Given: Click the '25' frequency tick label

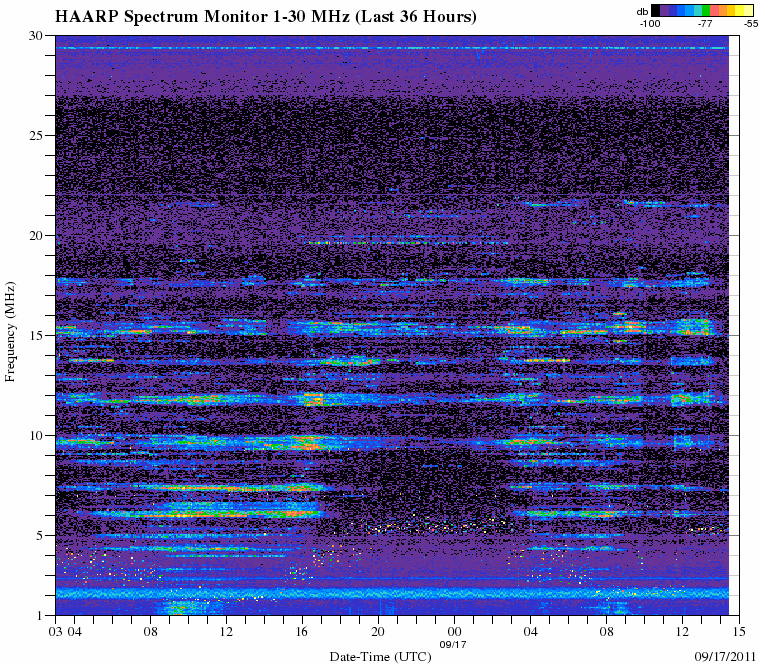Looking at the screenshot, I should [36, 136].
